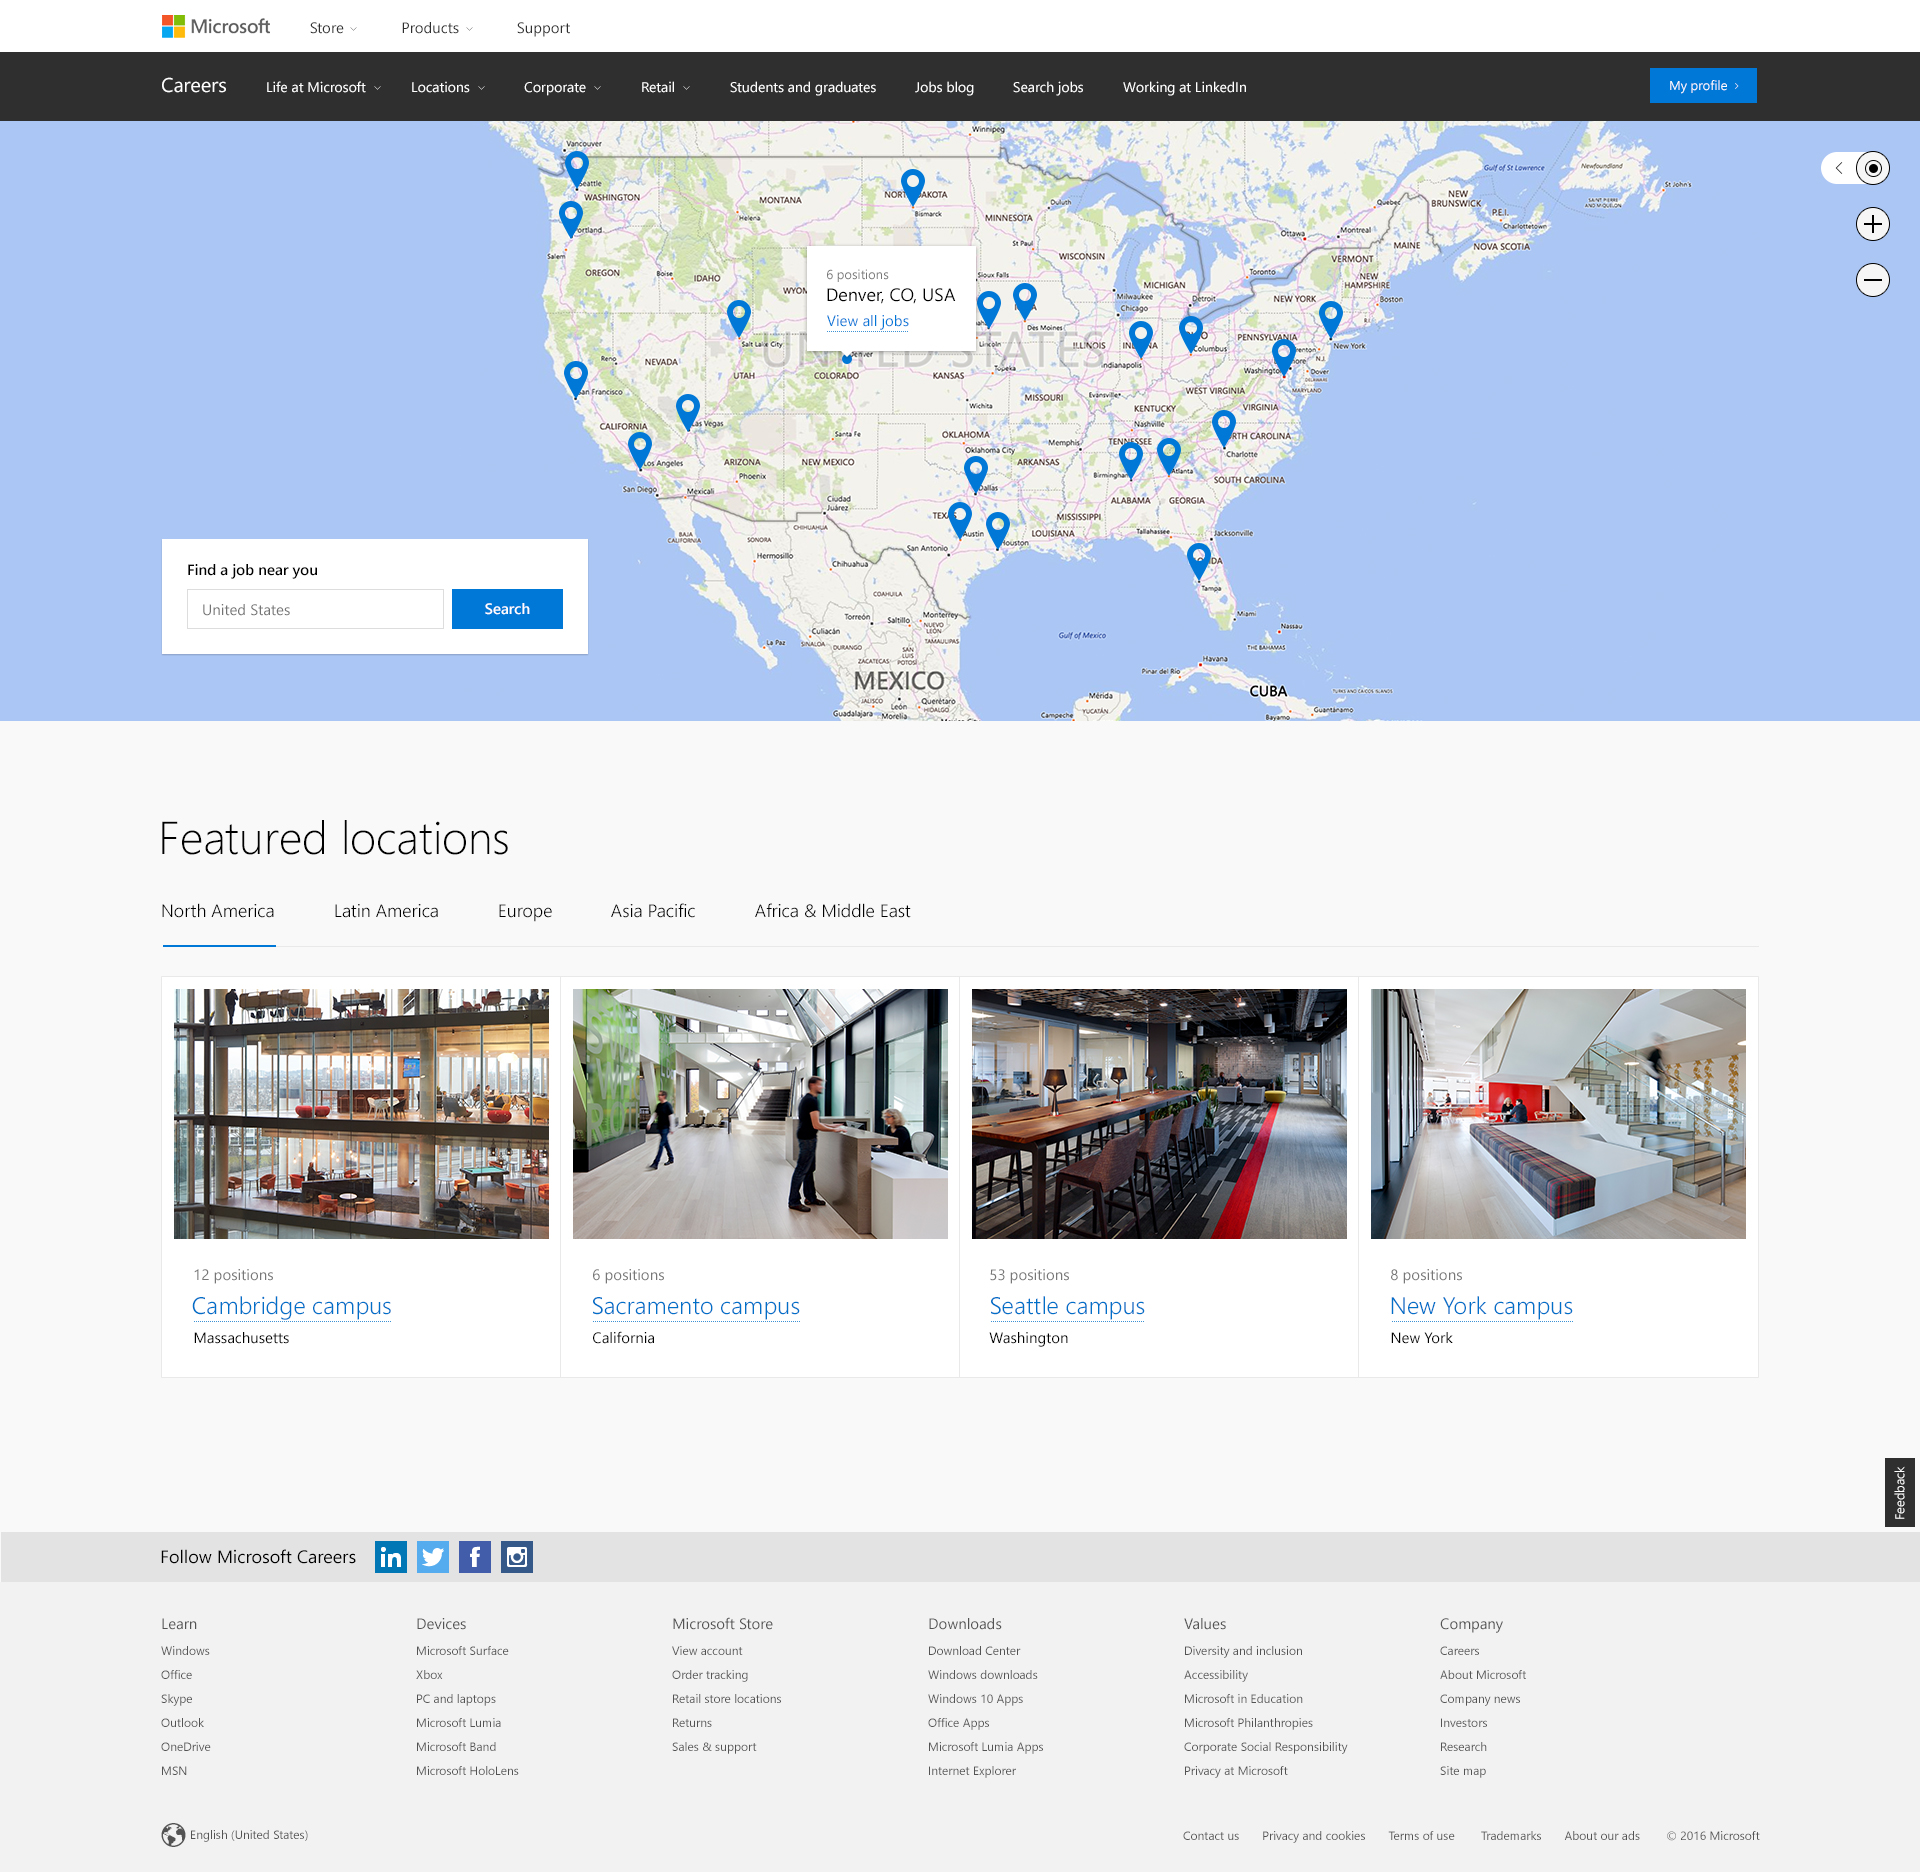Click the United States location input field
The width and height of the screenshot is (1920, 1872).
[x=315, y=609]
